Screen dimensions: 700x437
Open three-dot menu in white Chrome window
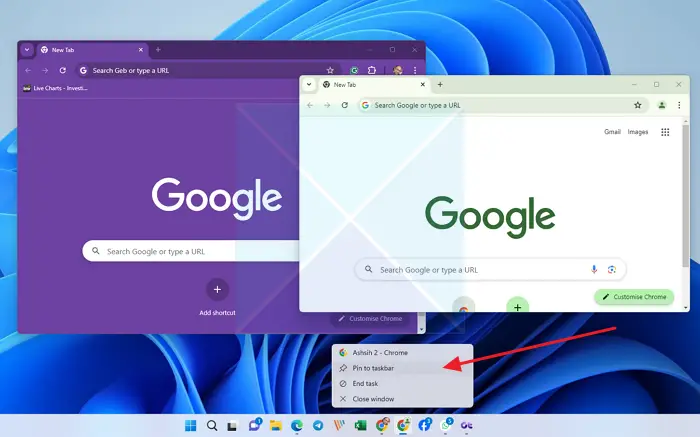(679, 105)
